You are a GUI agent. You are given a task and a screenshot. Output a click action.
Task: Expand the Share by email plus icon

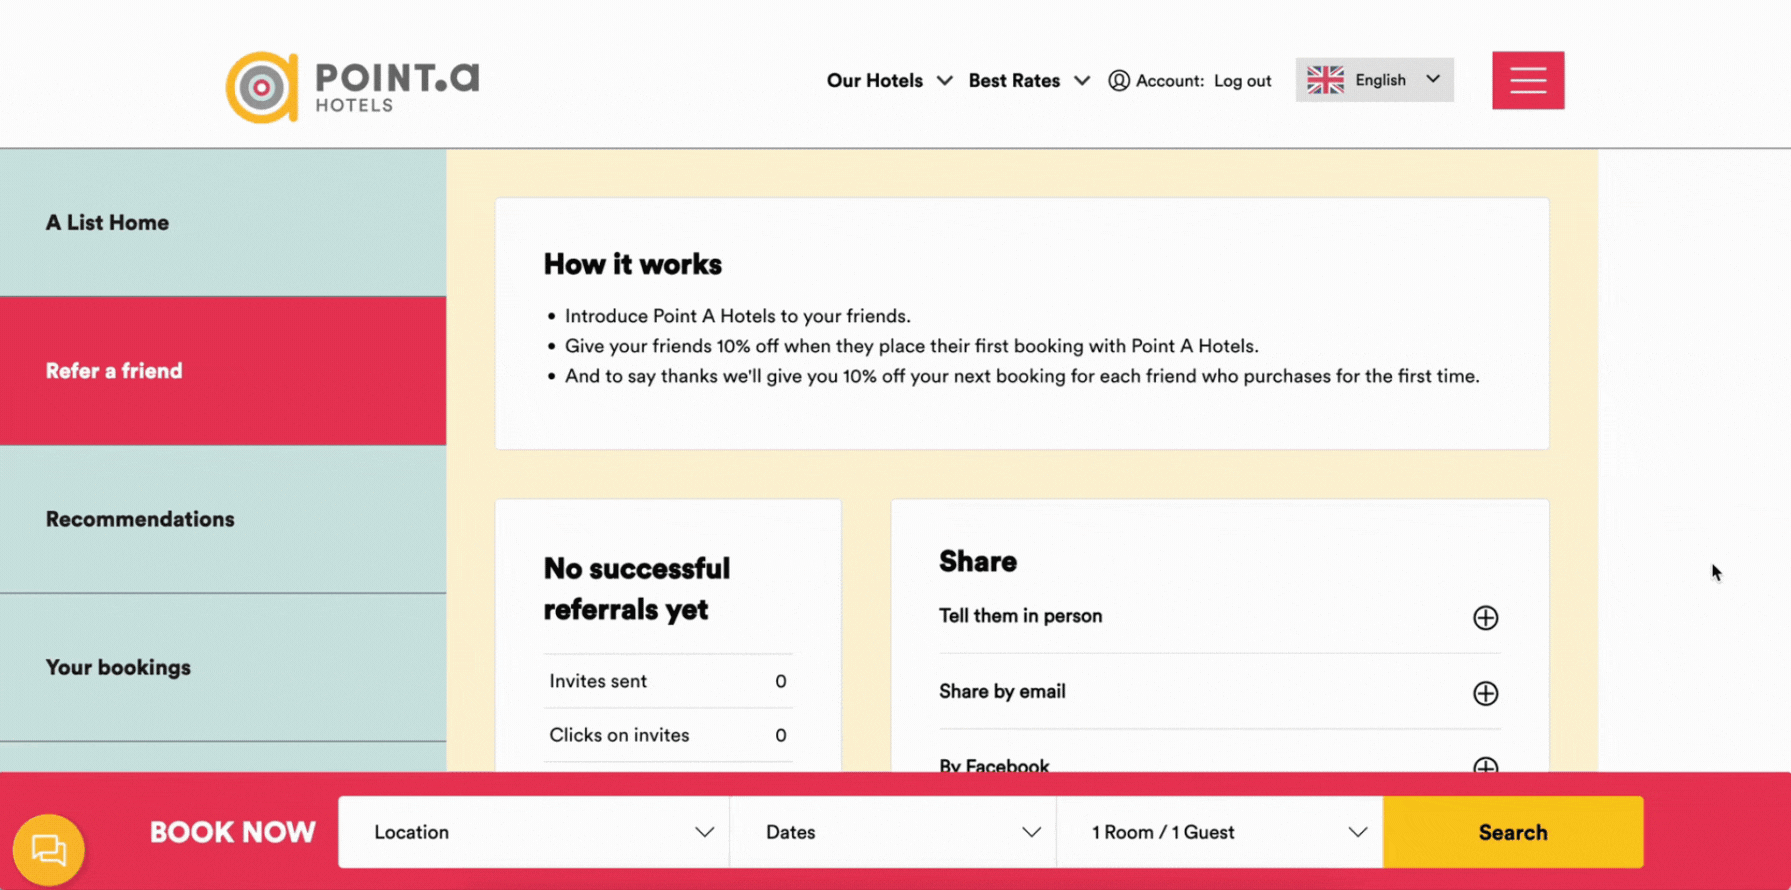1485,693
